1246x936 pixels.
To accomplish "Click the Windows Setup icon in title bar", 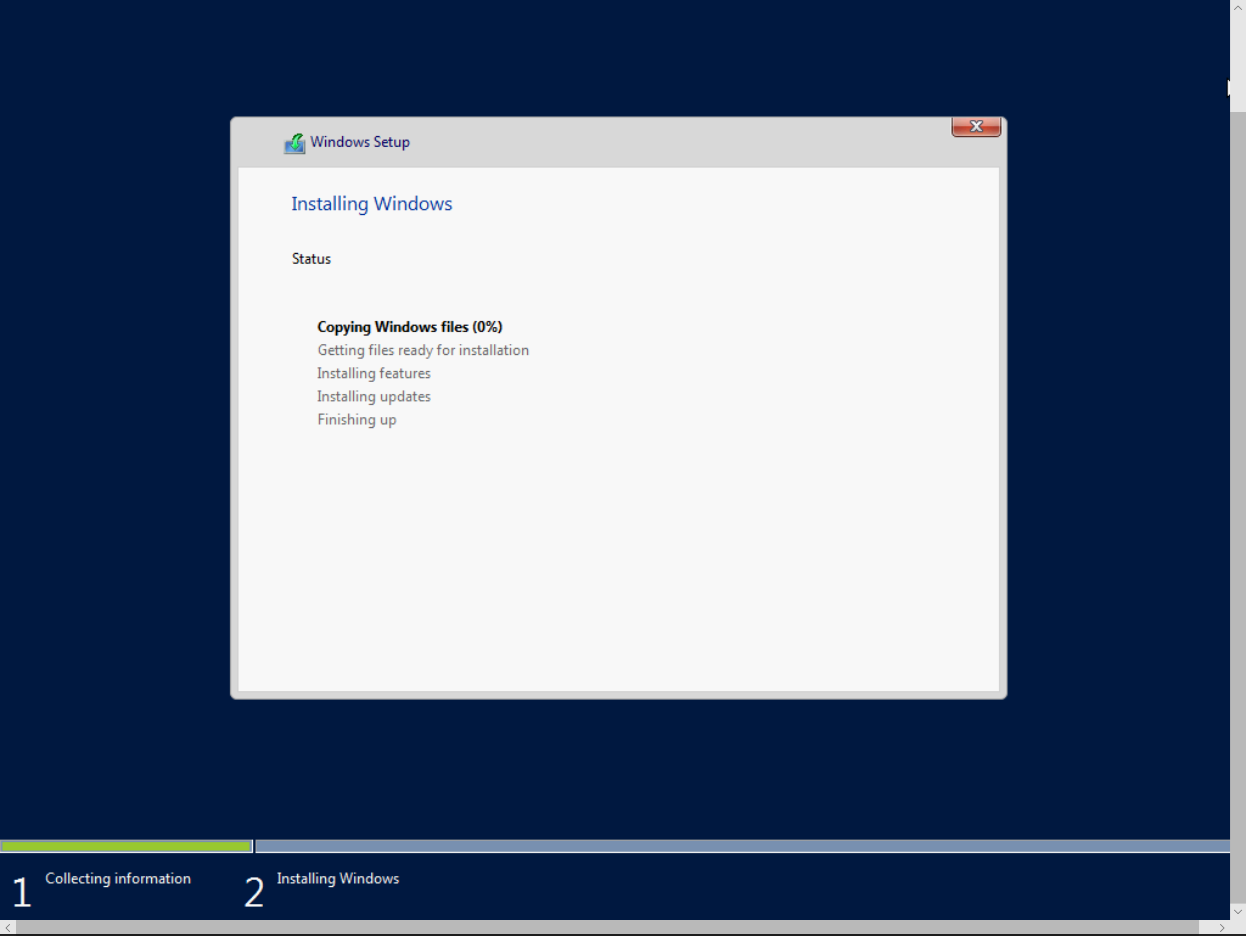I will 294,143.
